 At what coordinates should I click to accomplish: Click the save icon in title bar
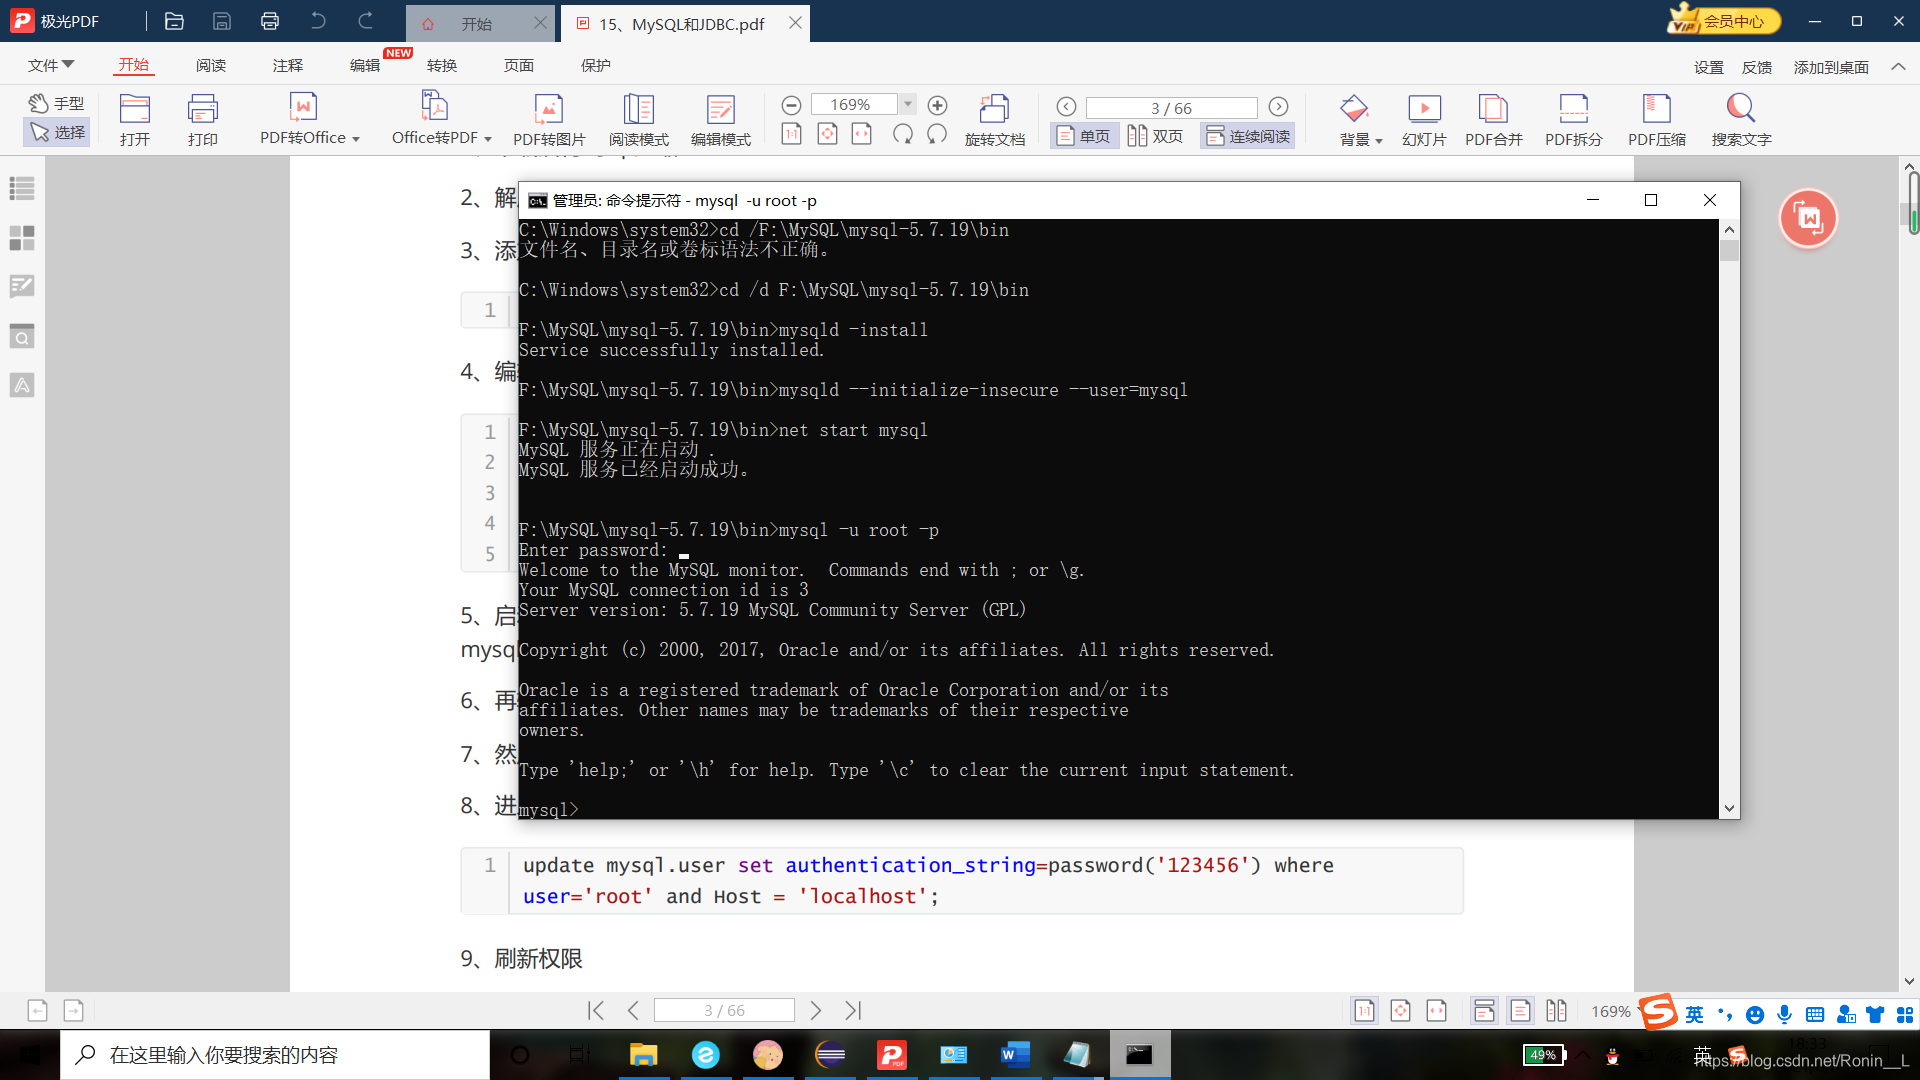[x=222, y=21]
